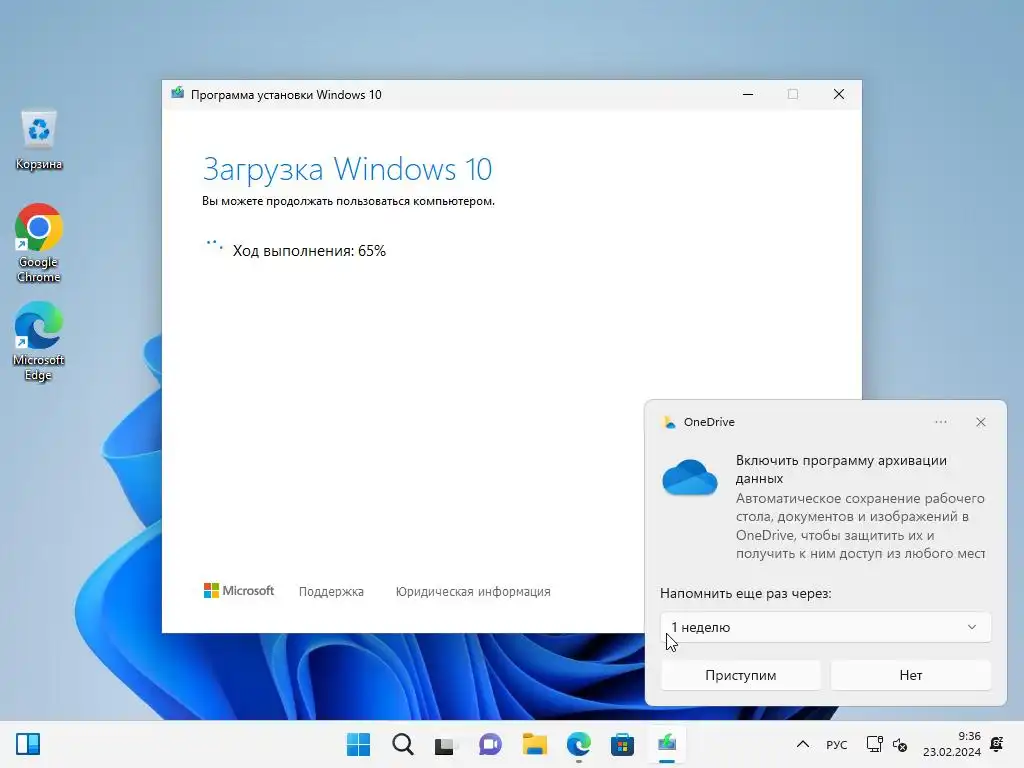Image resolution: width=1024 pixels, height=768 pixels.
Task: Click the Приступим button
Action: [741, 675]
